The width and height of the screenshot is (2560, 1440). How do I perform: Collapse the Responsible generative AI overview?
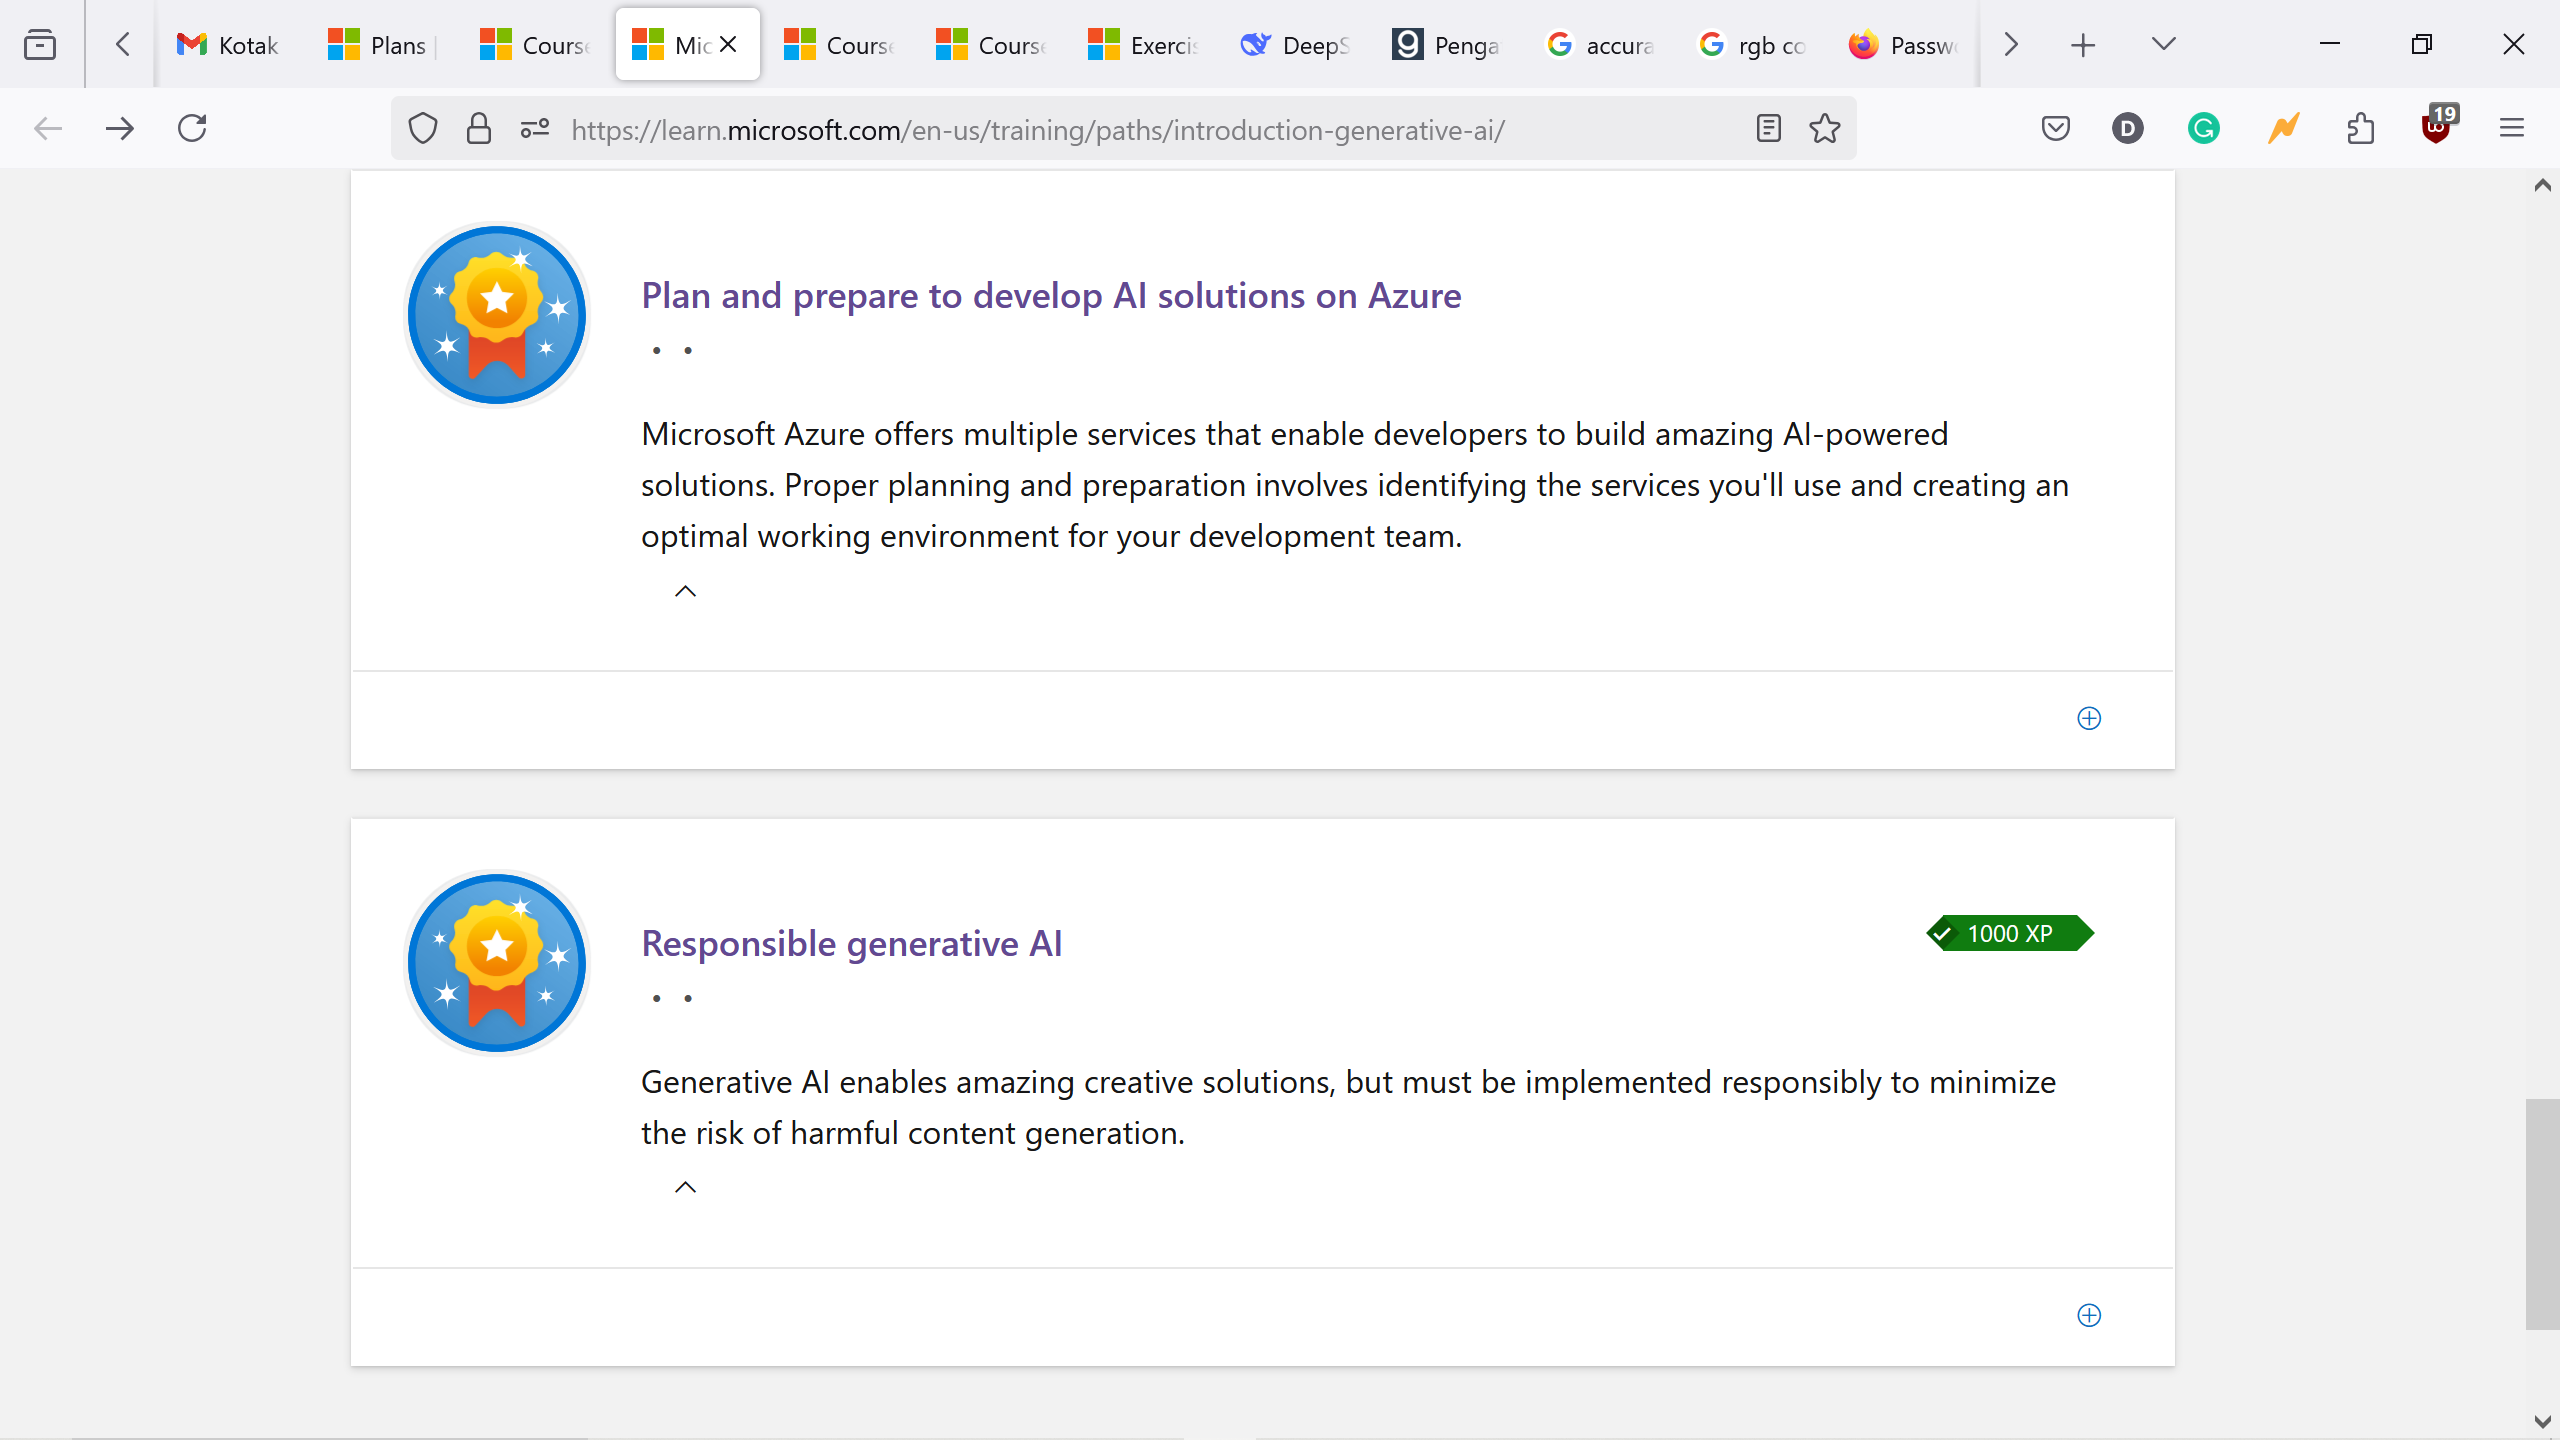(685, 1187)
